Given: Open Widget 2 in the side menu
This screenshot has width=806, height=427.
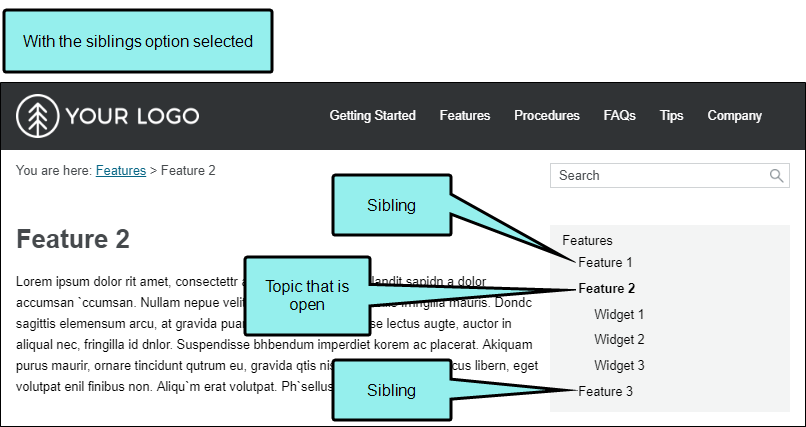Looking at the screenshot, I should [x=619, y=339].
